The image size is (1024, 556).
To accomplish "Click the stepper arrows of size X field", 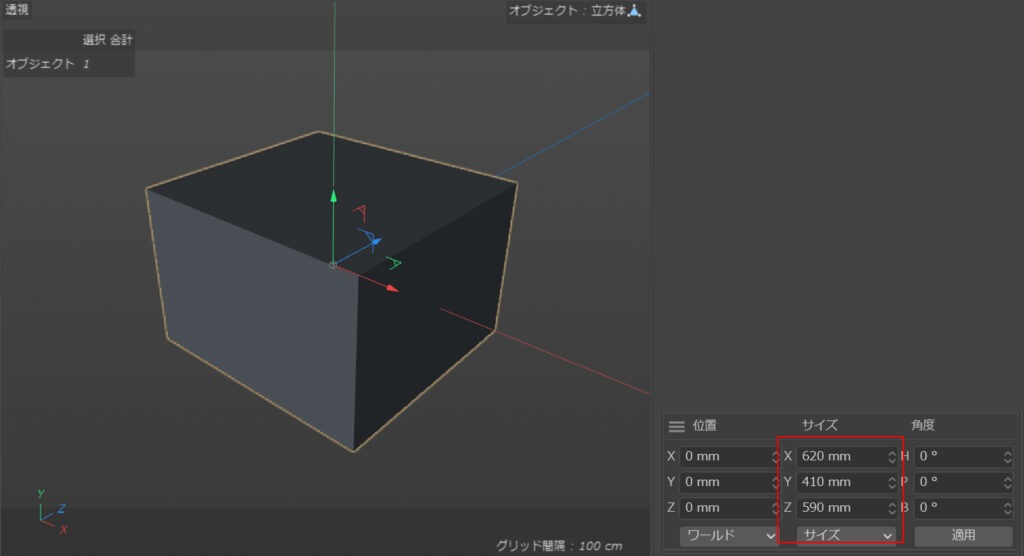I will point(891,457).
